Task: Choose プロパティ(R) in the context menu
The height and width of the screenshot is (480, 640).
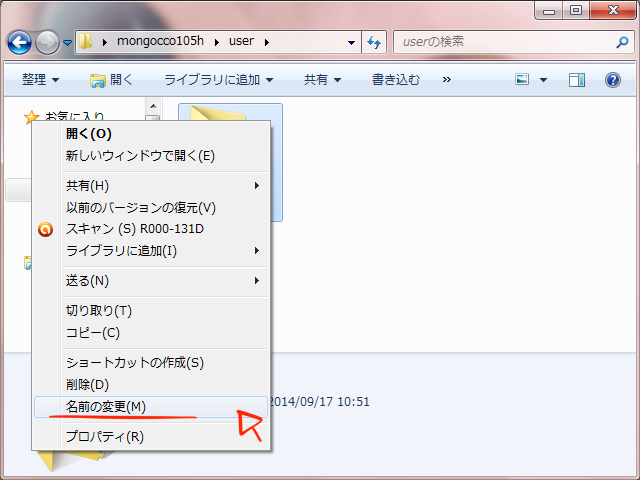Action: [x=104, y=436]
